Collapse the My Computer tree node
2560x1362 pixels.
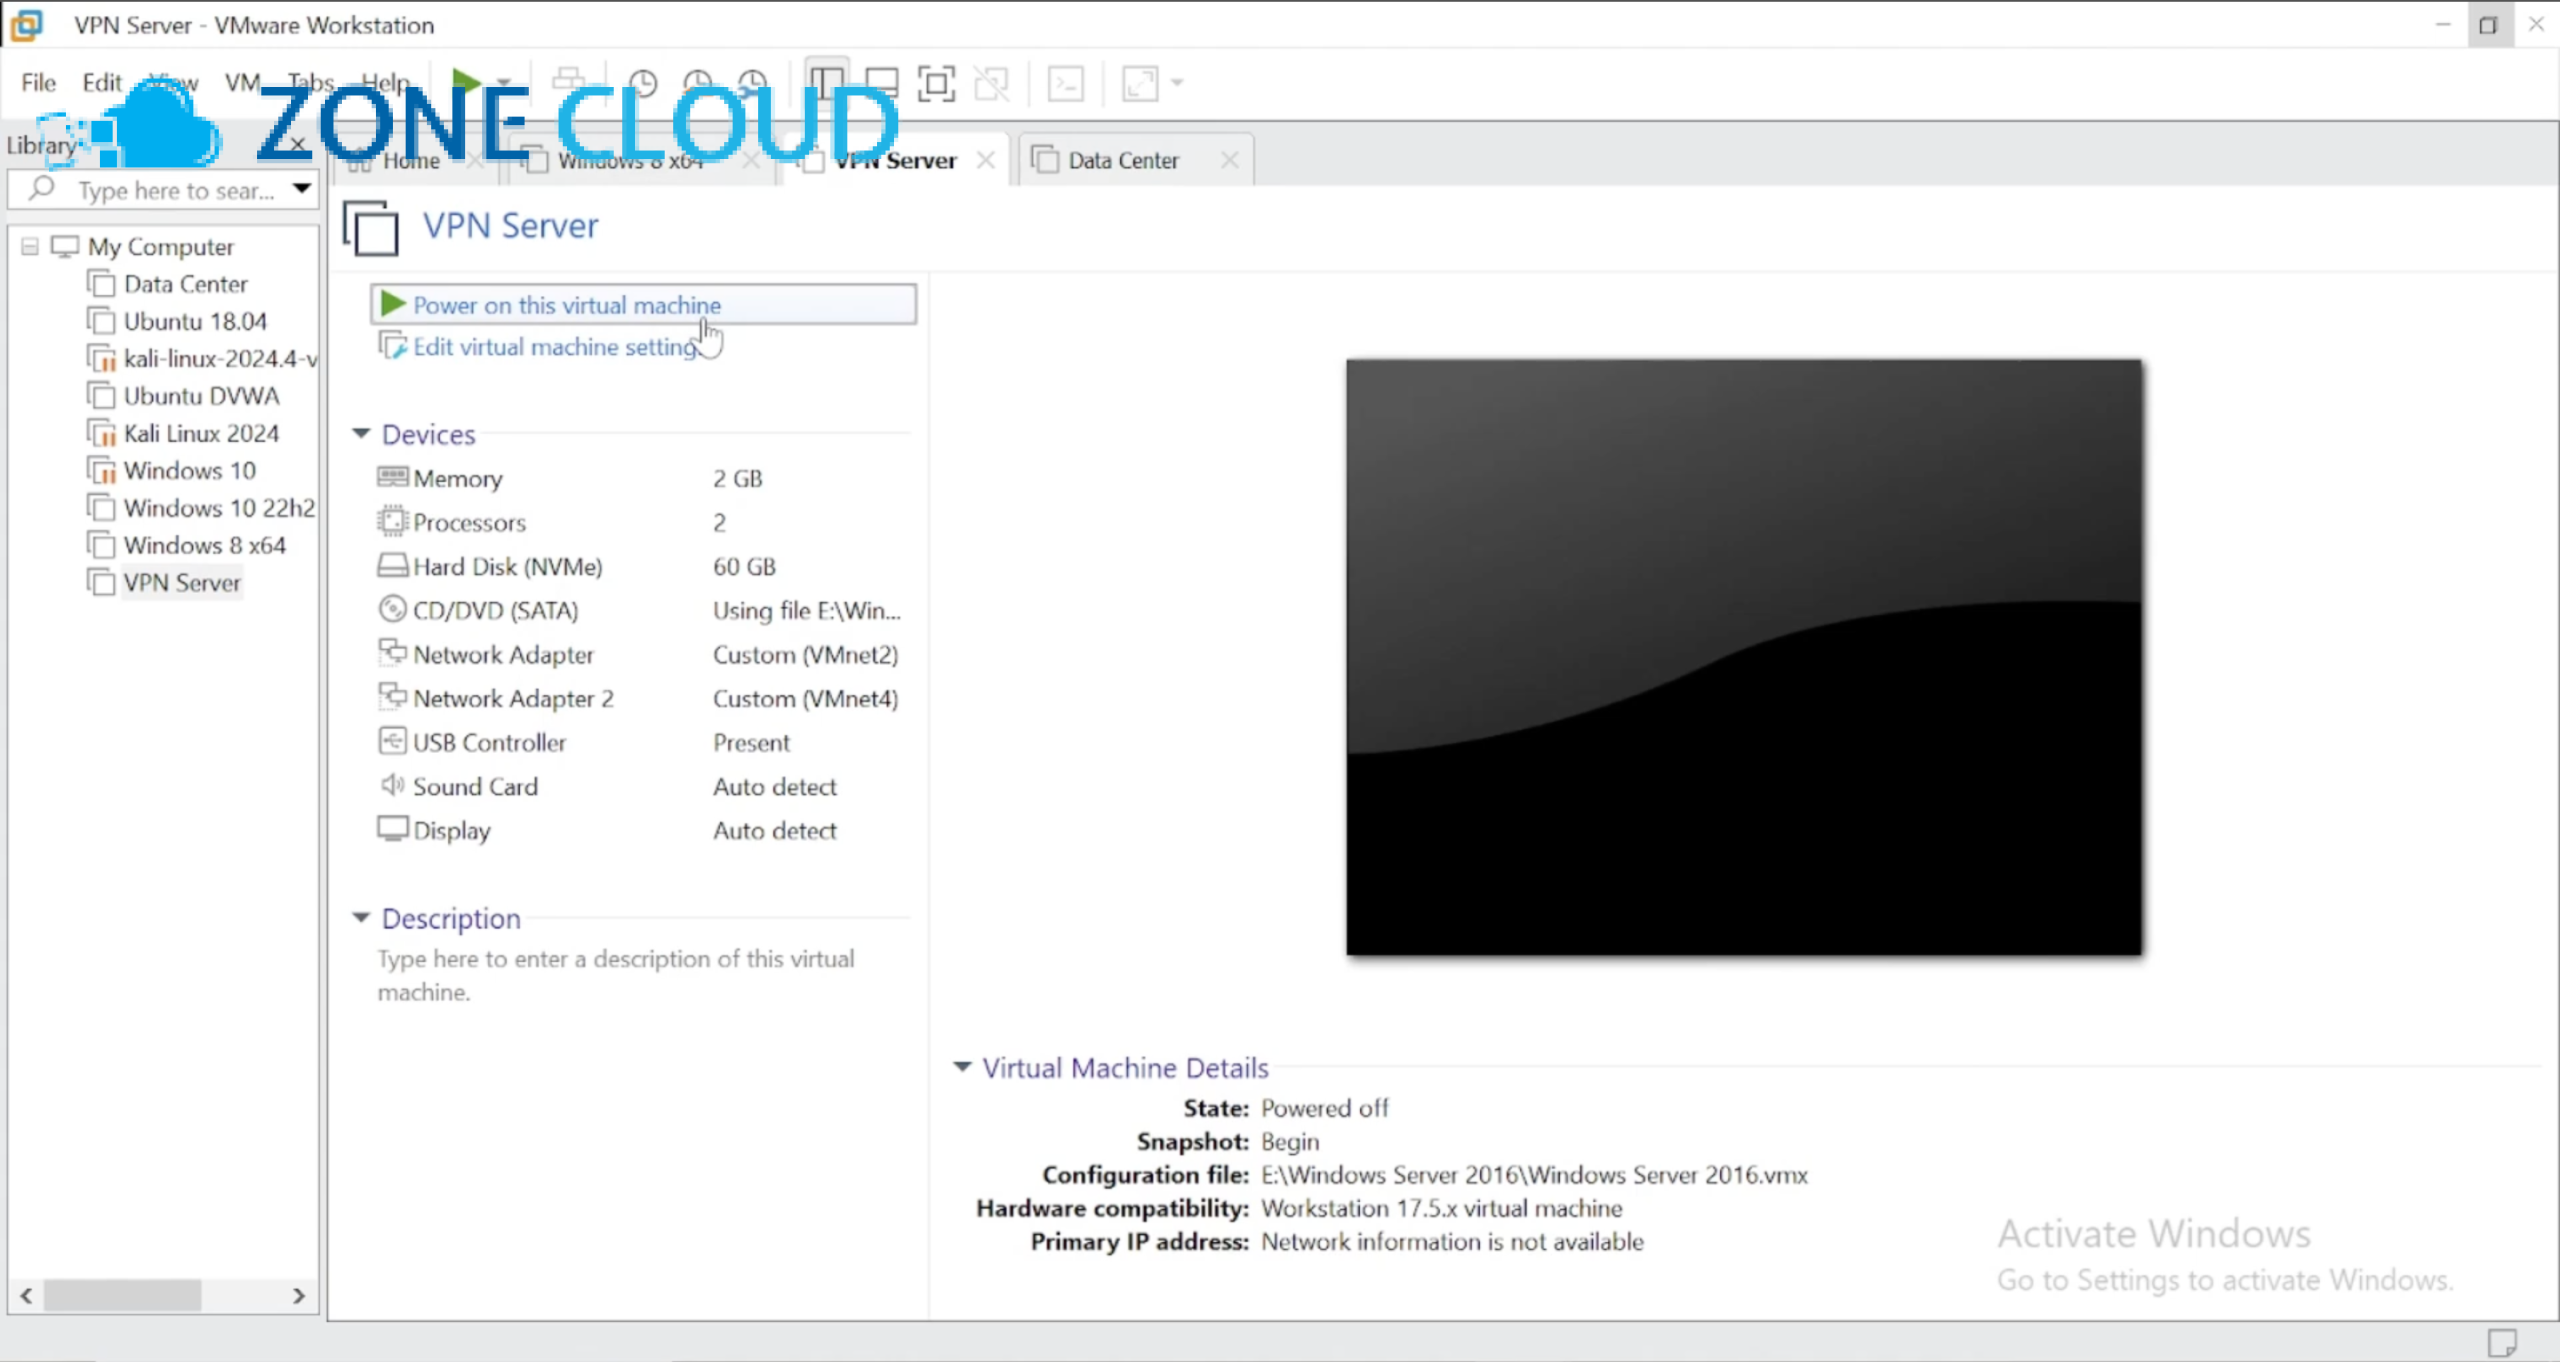coord(29,246)
